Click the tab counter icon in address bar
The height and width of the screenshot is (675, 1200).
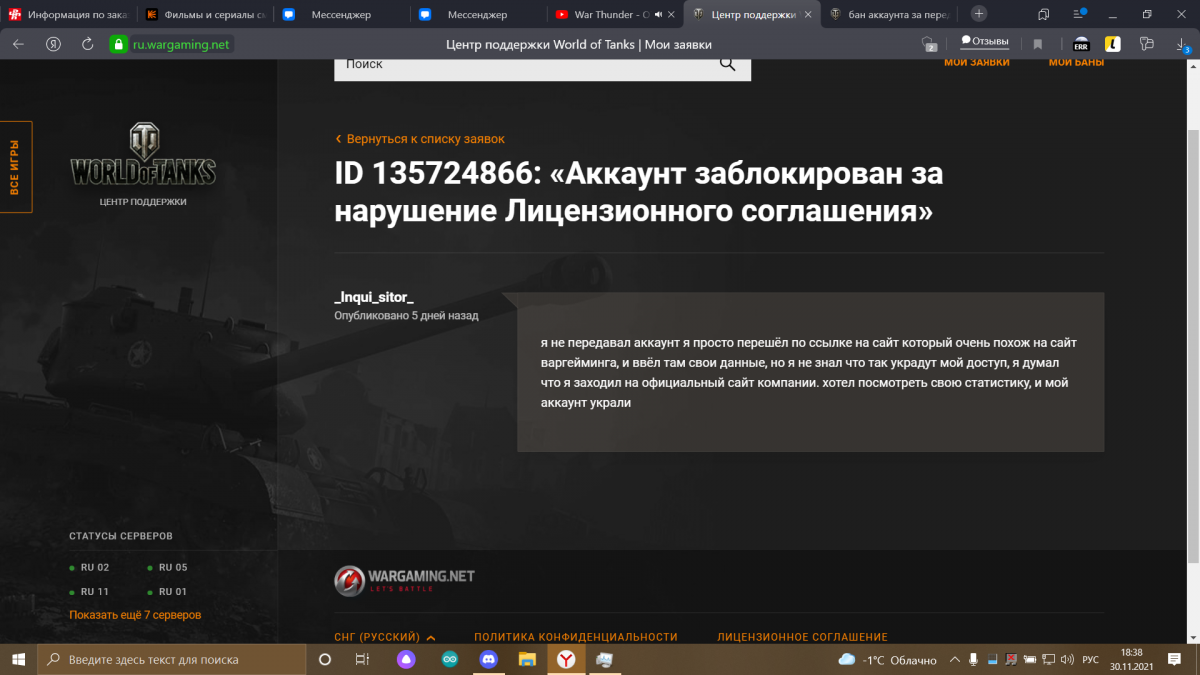pyautogui.click(x=929, y=44)
